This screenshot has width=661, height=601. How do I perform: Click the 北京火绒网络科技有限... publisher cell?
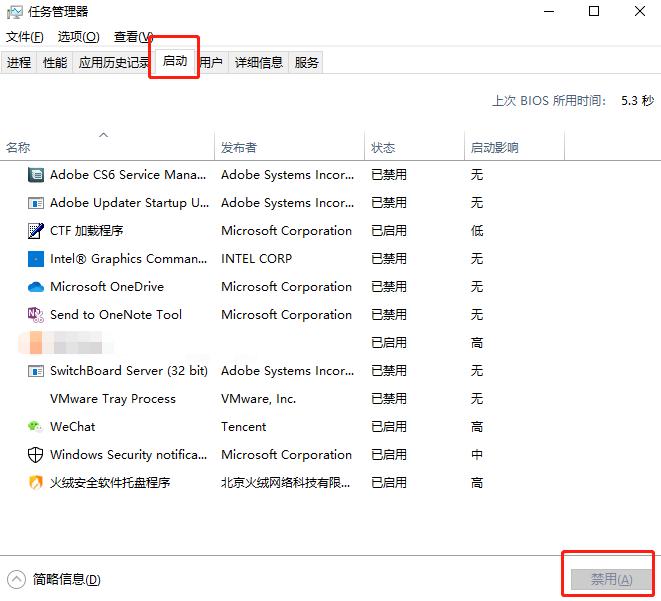point(285,483)
